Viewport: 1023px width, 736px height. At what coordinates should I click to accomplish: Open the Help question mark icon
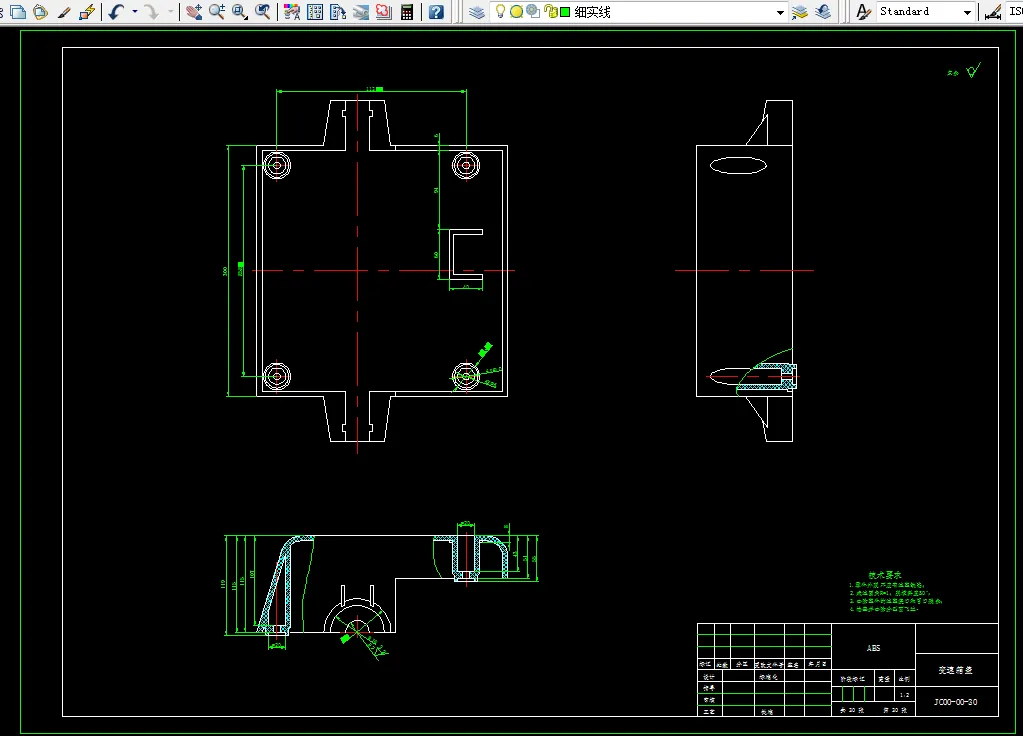[x=436, y=12]
